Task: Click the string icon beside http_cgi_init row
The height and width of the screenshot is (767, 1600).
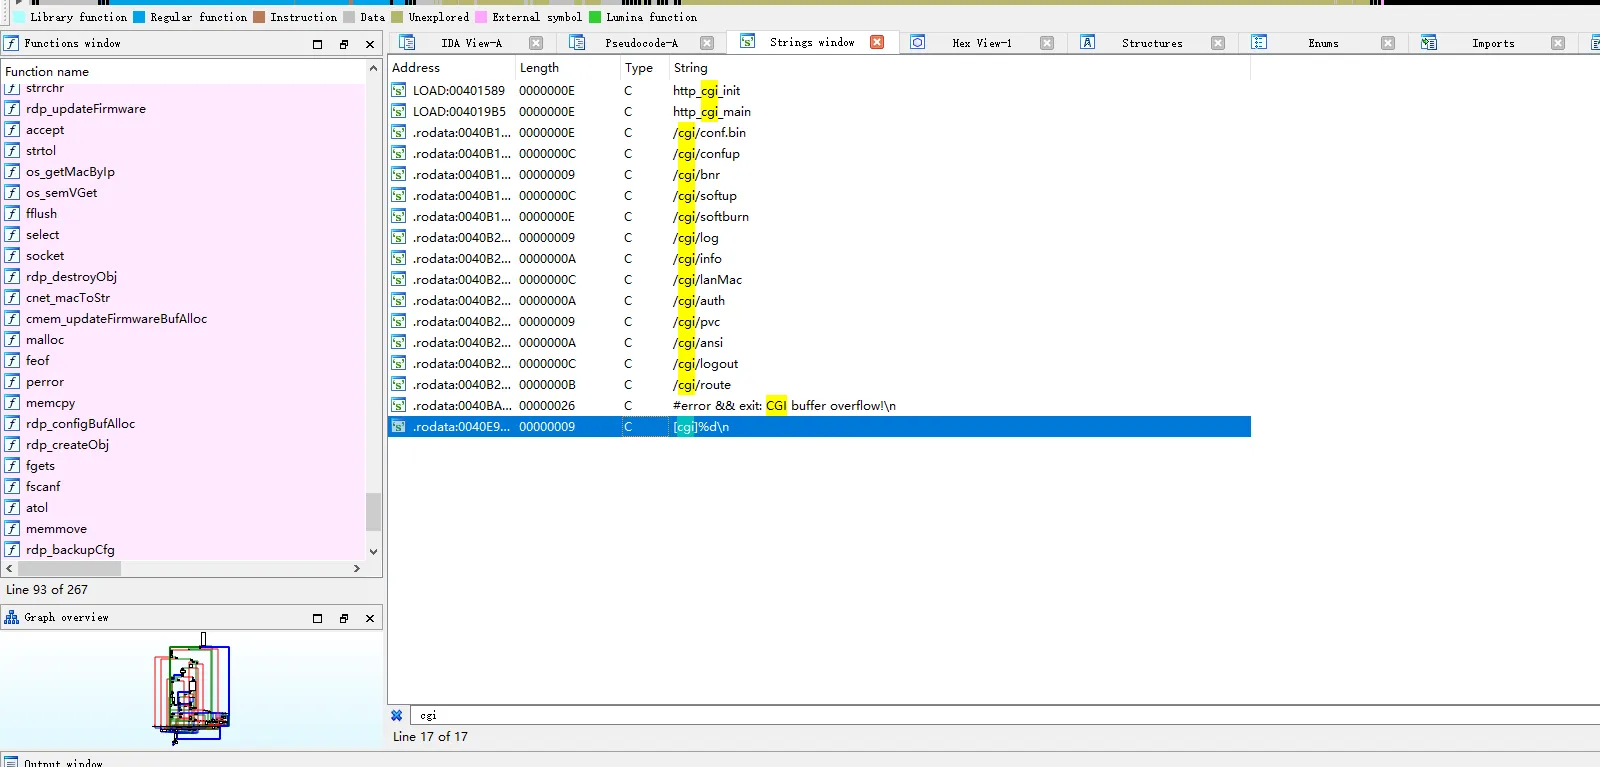Action: pos(399,90)
